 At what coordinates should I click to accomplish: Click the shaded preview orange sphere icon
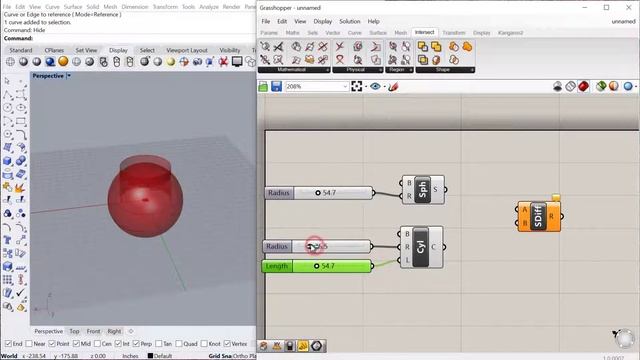coord(613,86)
